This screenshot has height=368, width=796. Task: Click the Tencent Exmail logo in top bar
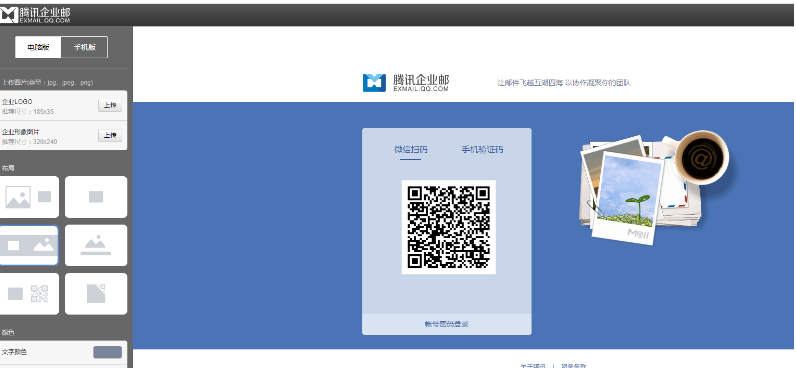click(x=36, y=15)
